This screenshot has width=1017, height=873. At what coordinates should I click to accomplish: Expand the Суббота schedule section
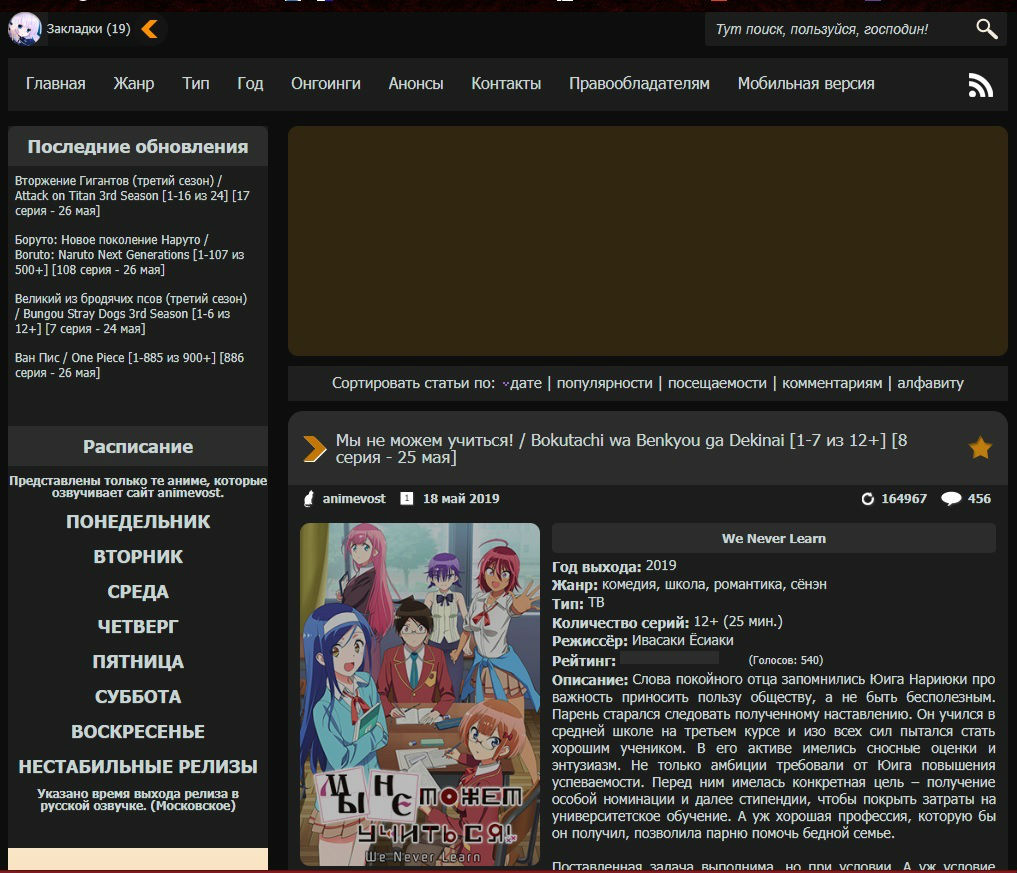coord(138,696)
